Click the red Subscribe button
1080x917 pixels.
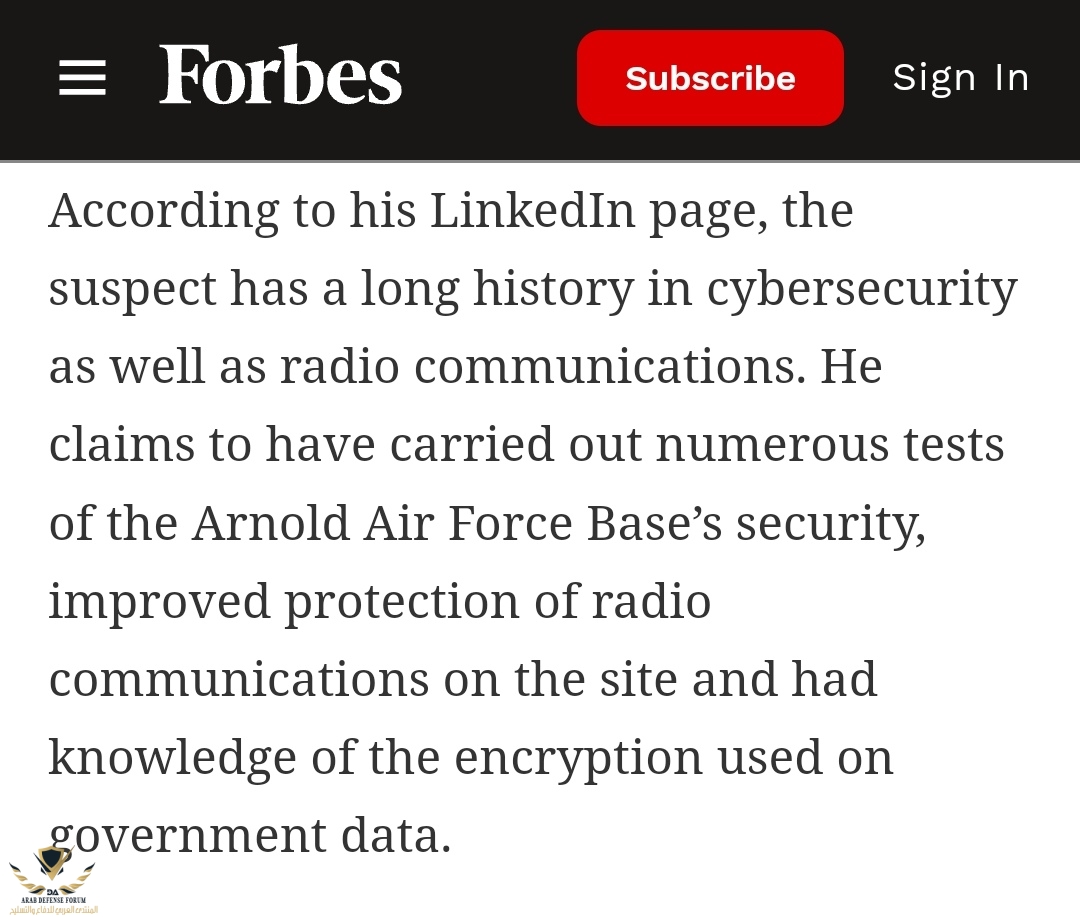(x=710, y=78)
